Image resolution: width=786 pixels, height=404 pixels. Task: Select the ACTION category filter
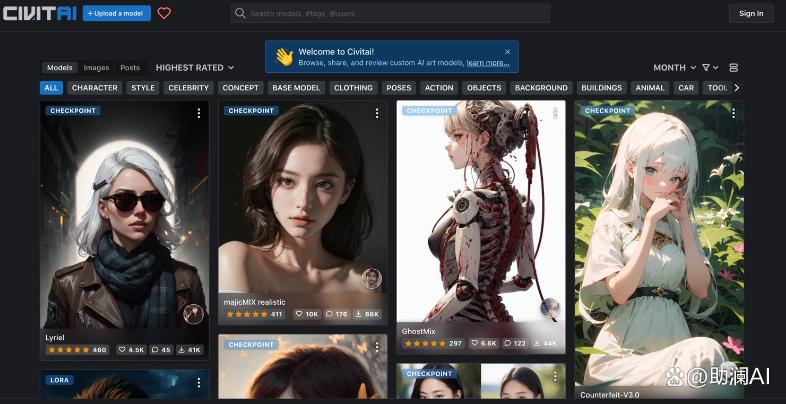pos(439,88)
